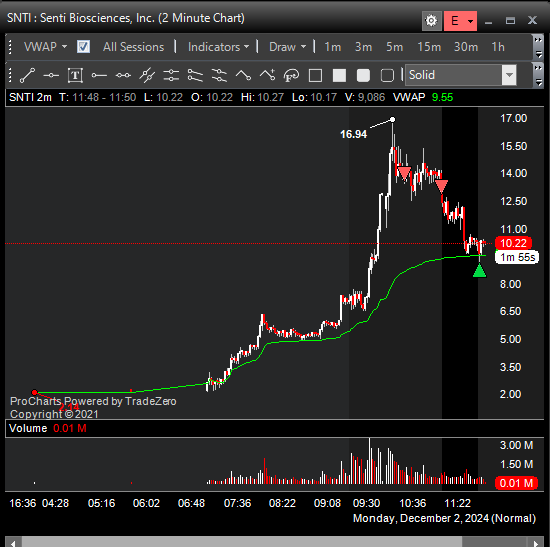Click the horizontal scrollbar left arrow
Image resolution: width=550 pixels, height=547 pixels.
point(13,543)
